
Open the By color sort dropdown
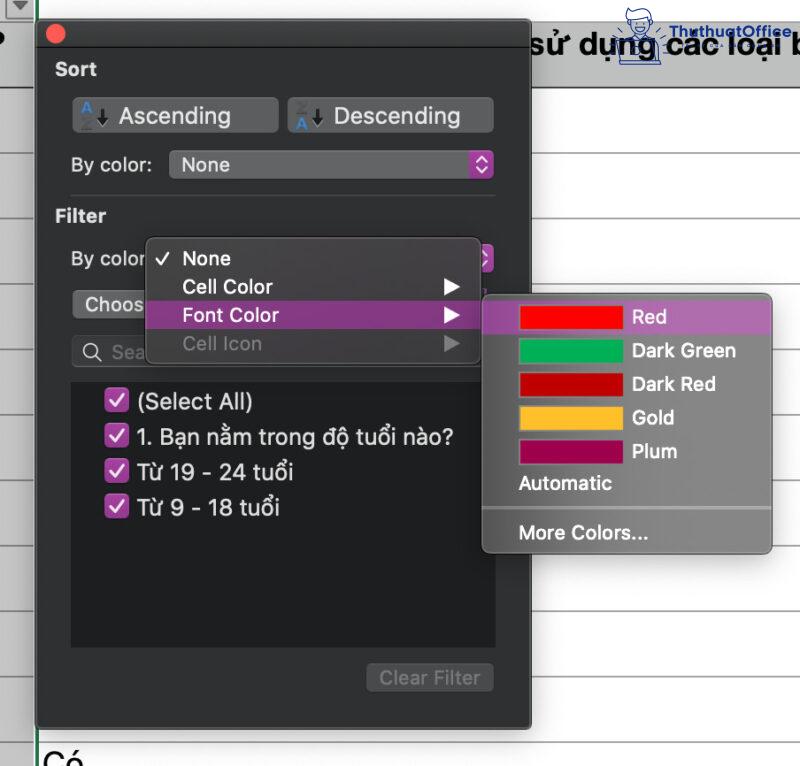coord(330,164)
